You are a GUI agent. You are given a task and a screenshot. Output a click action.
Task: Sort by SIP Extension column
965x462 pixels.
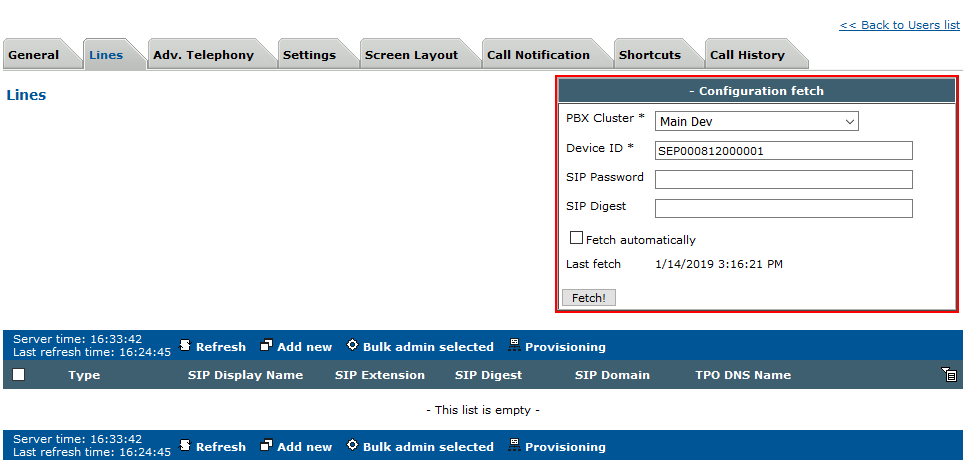click(x=380, y=375)
